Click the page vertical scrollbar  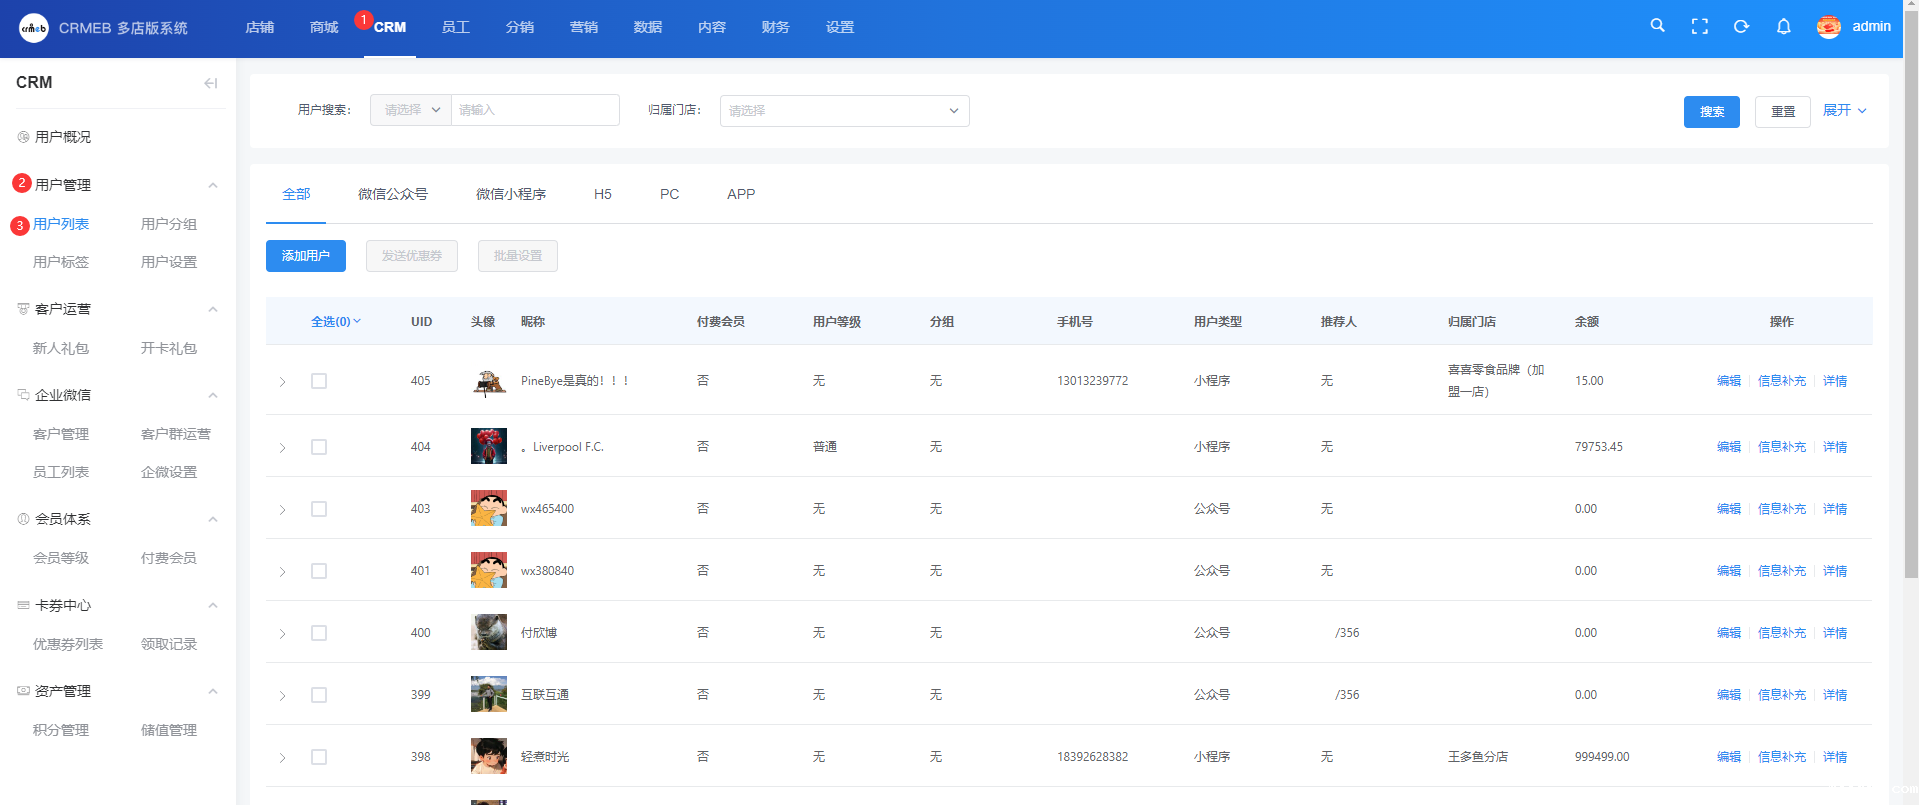coord(1910,300)
